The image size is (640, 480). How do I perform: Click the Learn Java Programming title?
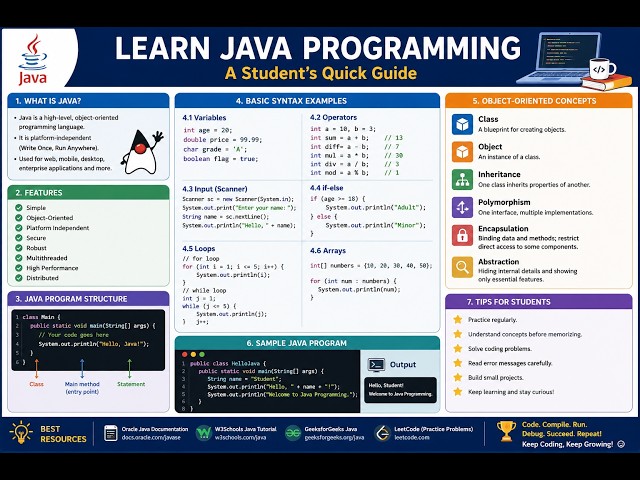point(318,48)
